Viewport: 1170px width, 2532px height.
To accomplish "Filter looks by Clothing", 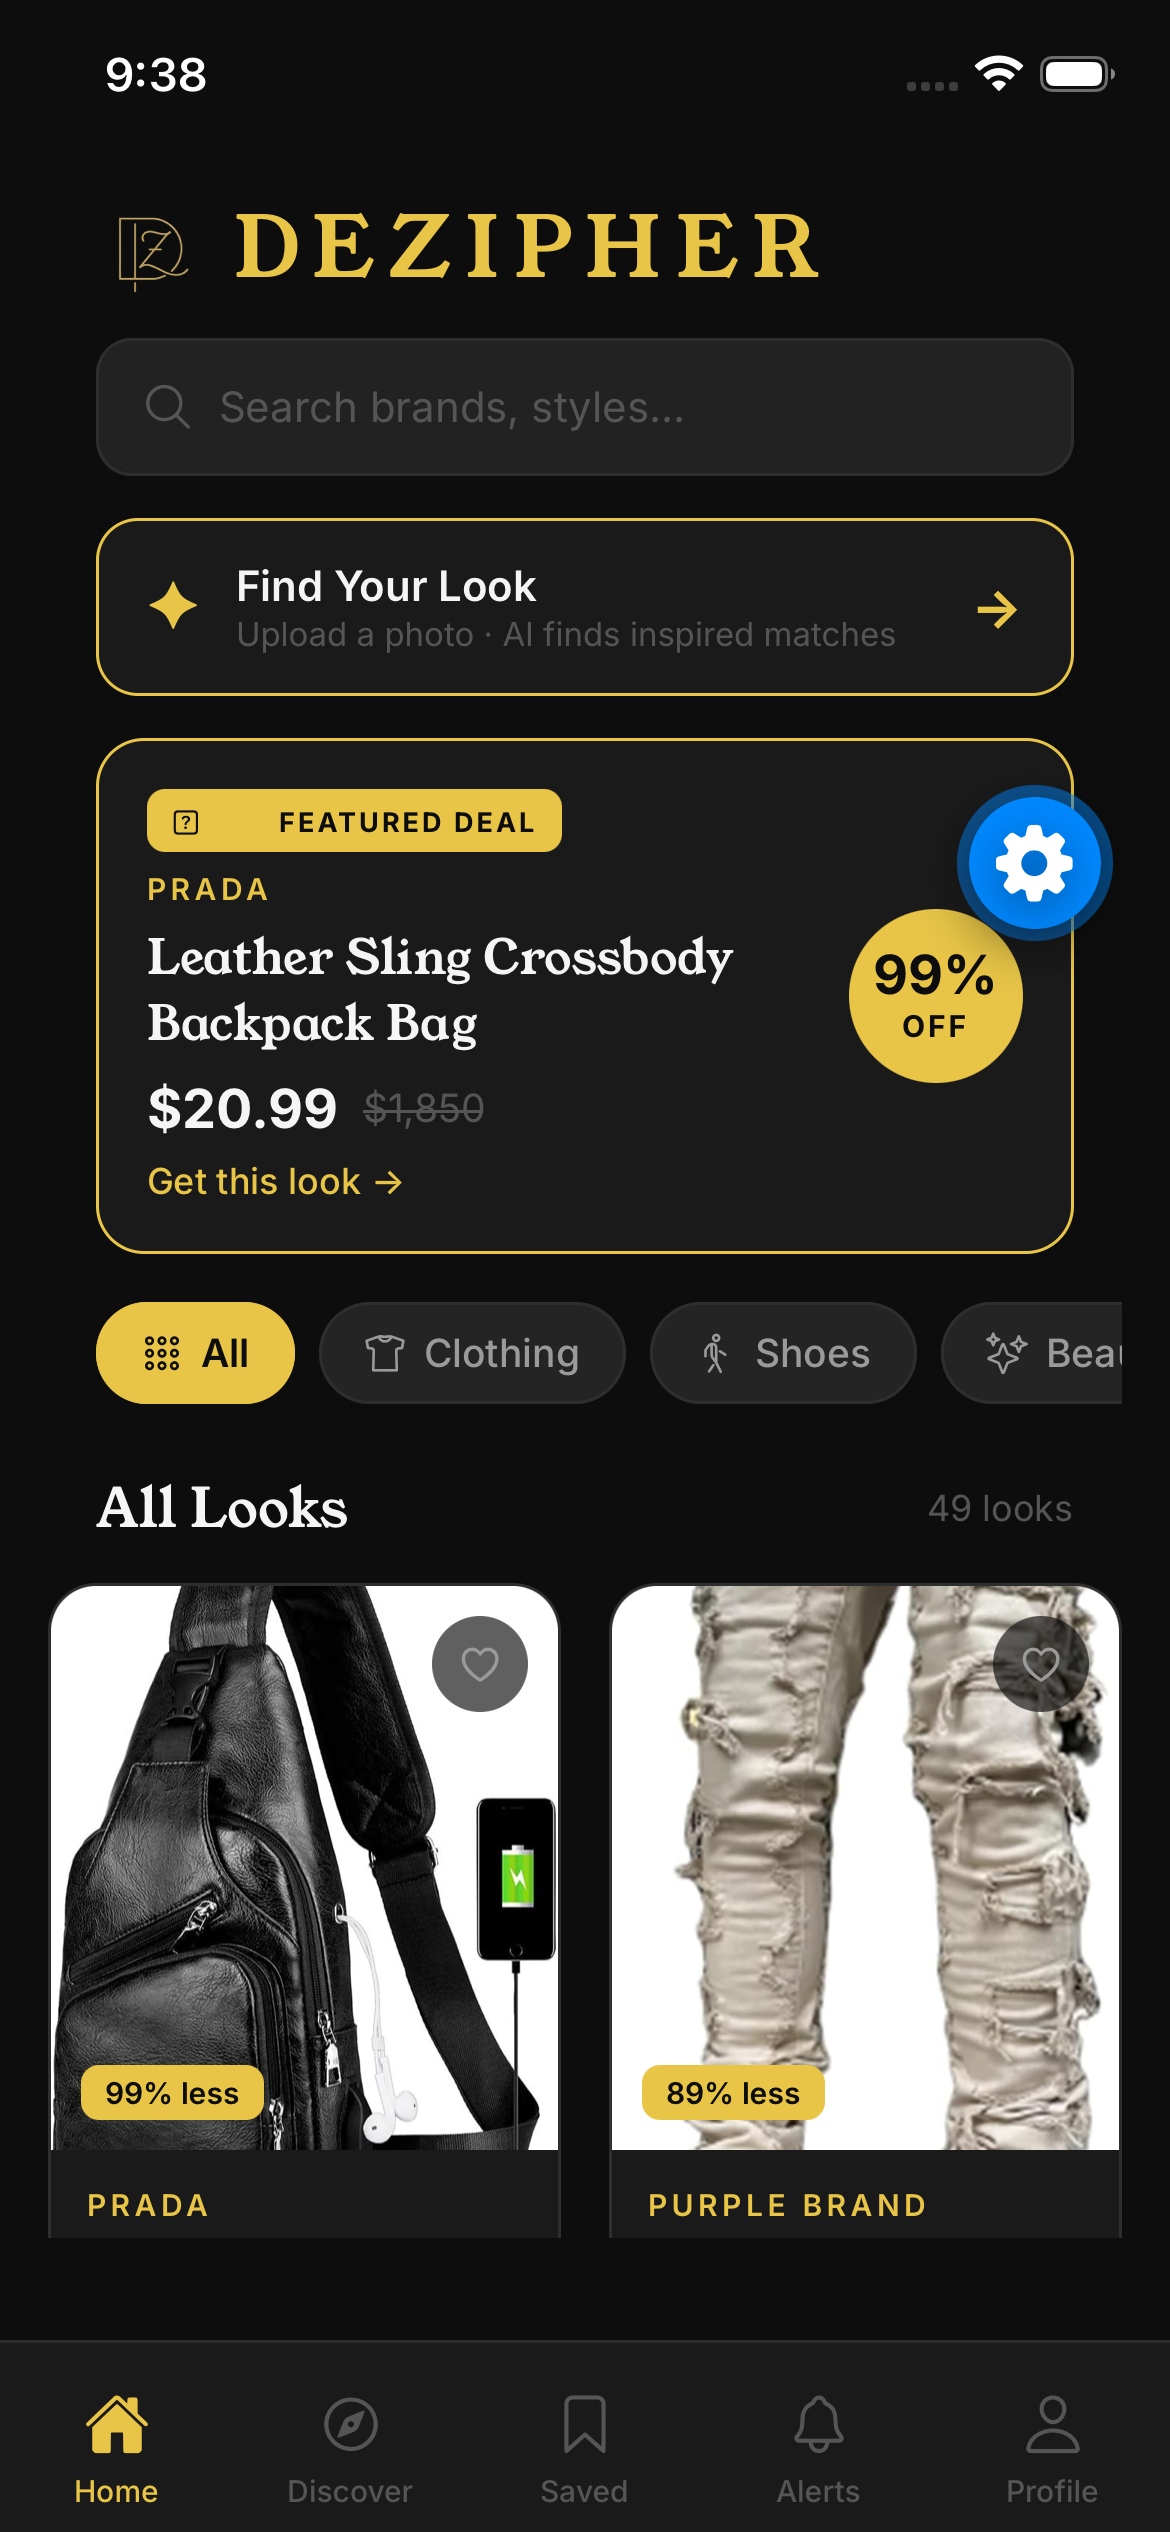I will pyautogui.click(x=472, y=1353).
